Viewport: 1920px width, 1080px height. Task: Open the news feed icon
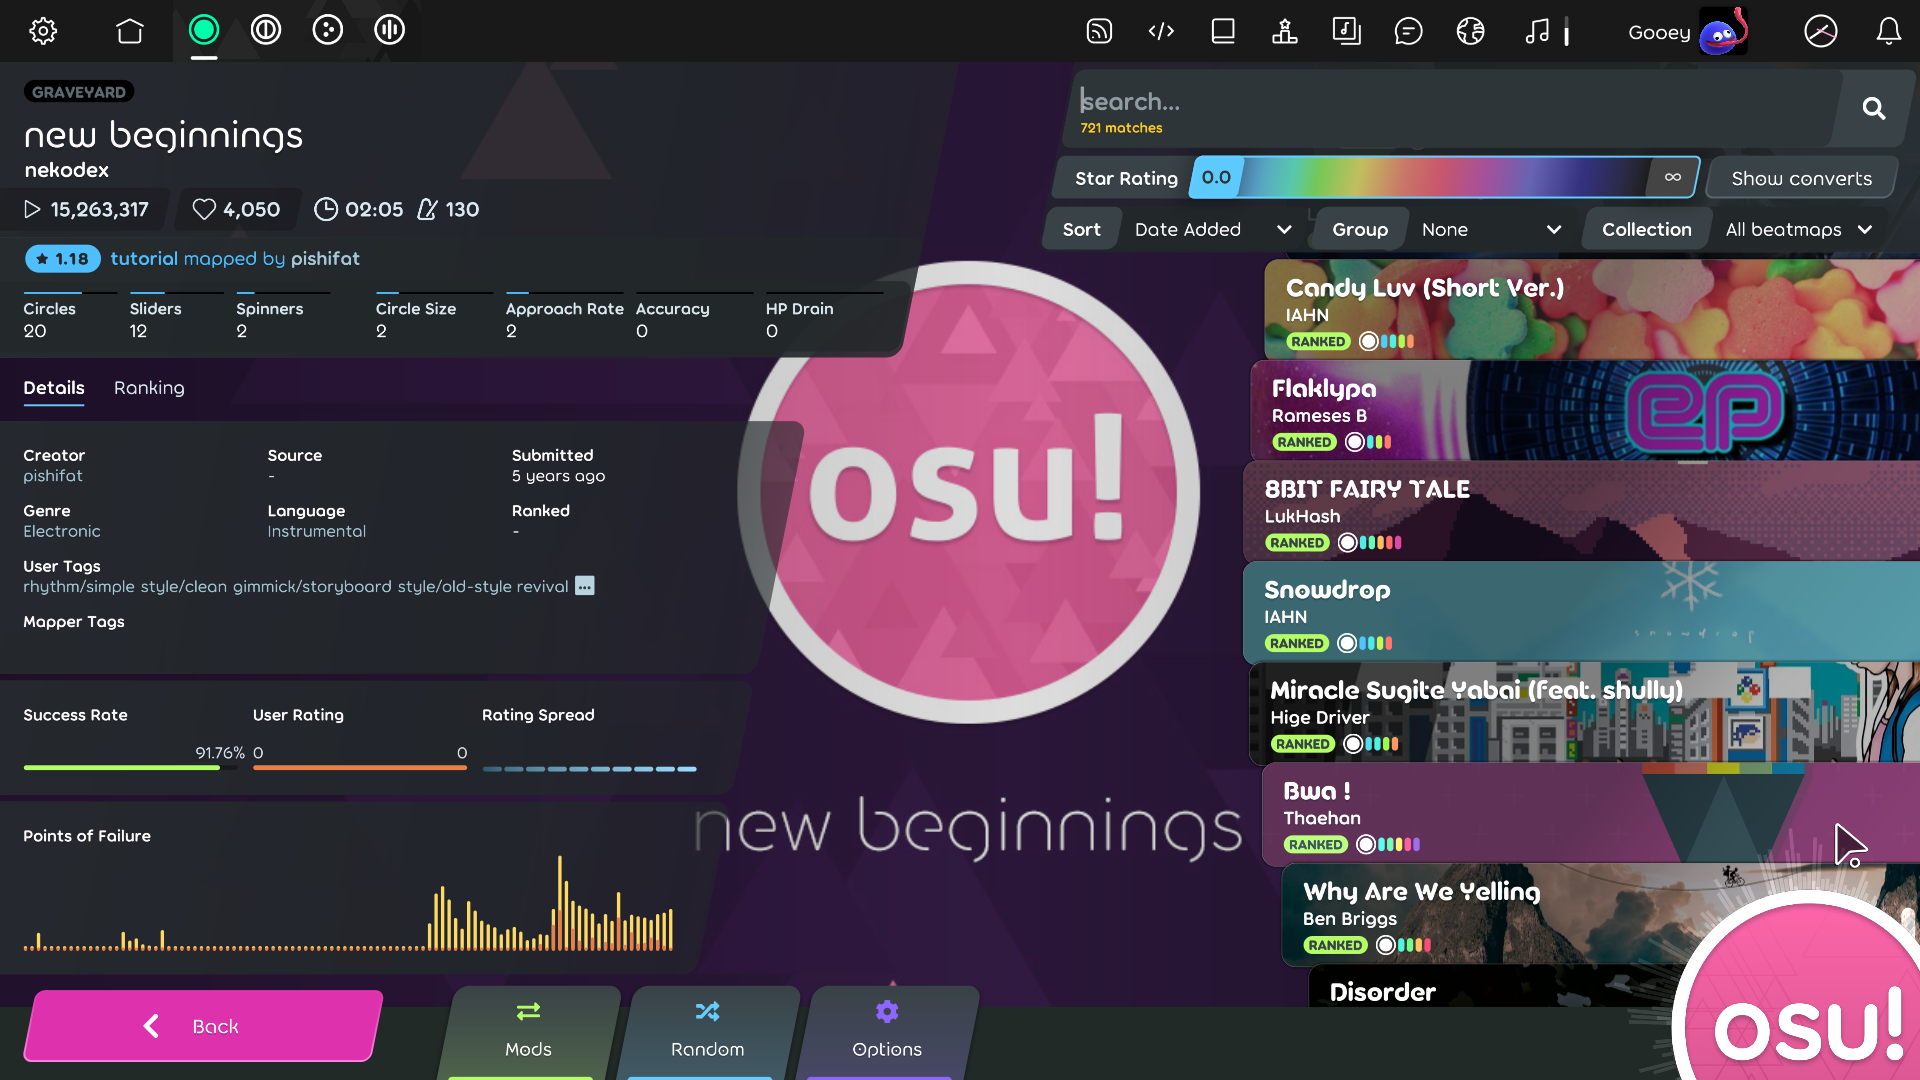[x=1099, y=31]
